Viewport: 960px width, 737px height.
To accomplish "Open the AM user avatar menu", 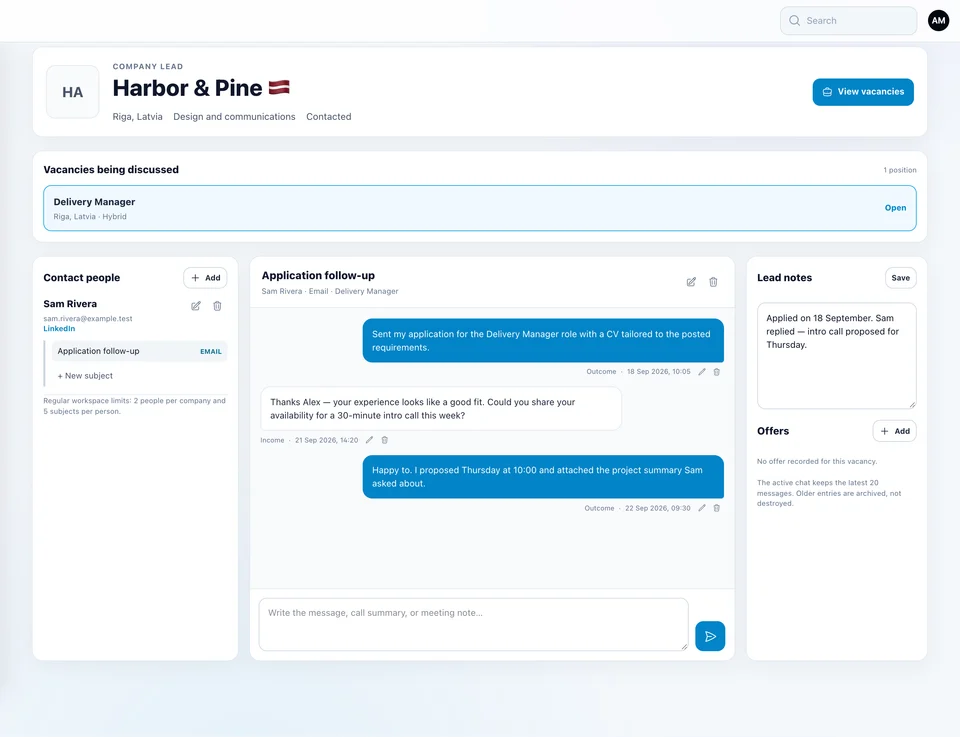I will pos(938,21).
